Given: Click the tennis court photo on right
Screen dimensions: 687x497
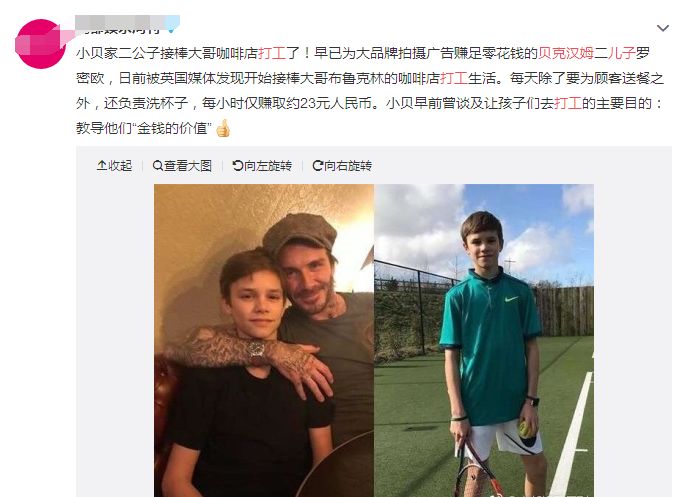Looking at the screenshot, I should coord(484,341).
